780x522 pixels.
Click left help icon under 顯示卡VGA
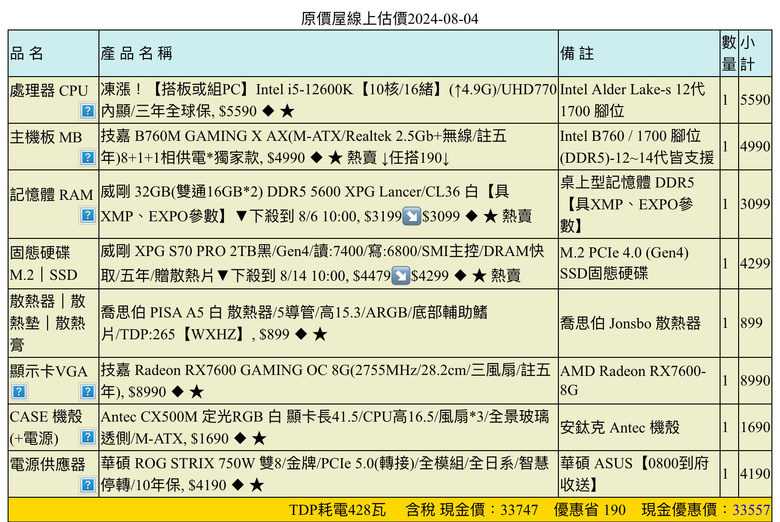pyautogui.click(x=18, y=392)
